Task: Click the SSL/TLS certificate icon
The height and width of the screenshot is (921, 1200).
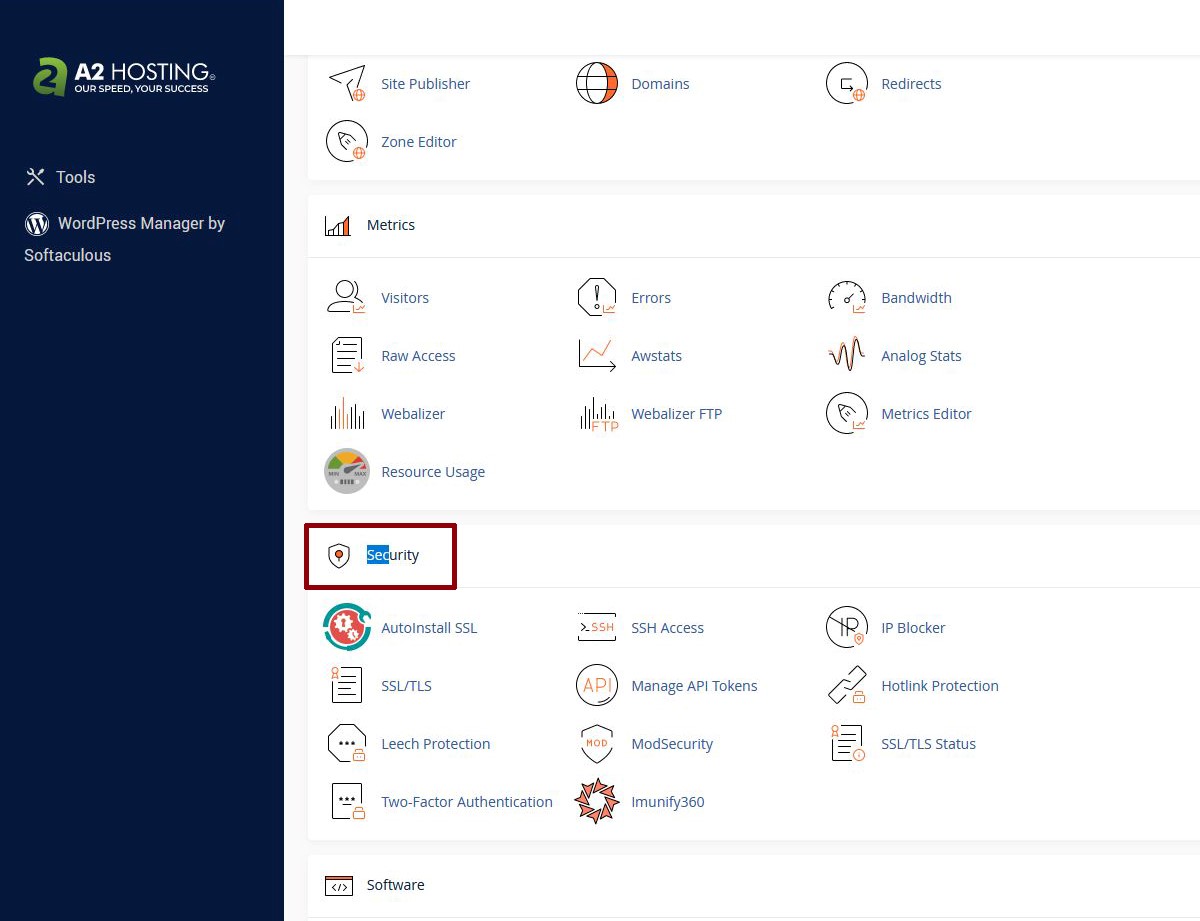Action: [347, 686]
